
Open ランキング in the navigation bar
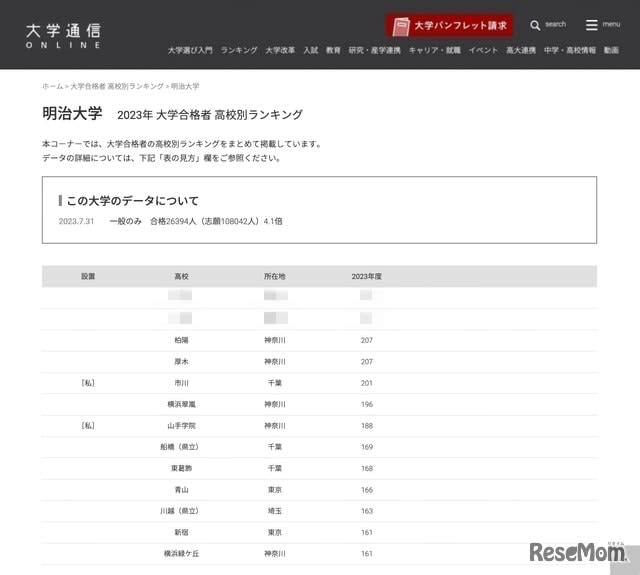coord(239,50)
